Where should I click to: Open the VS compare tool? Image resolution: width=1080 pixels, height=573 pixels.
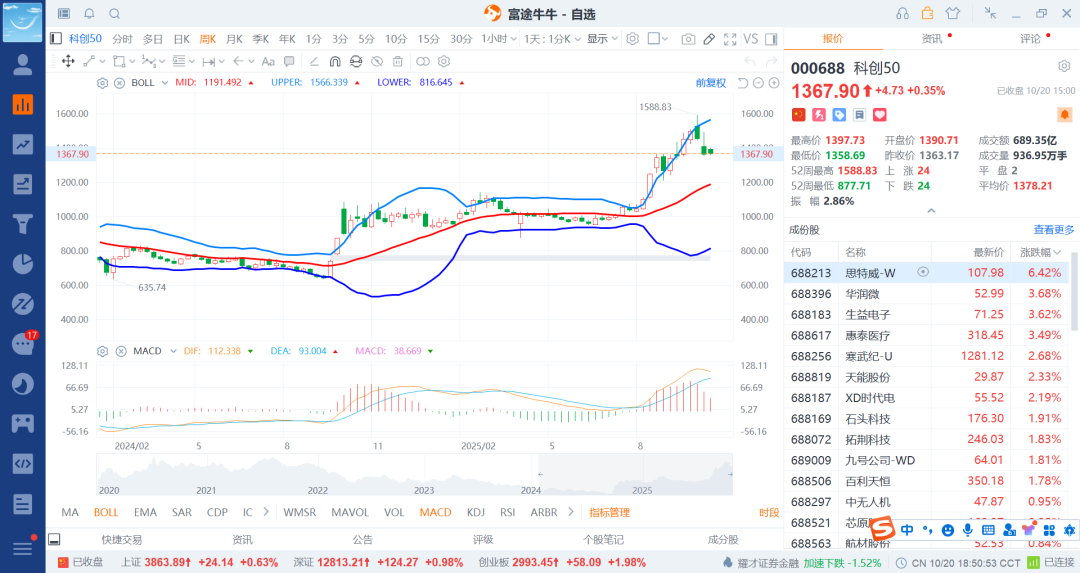click(751, 39)
